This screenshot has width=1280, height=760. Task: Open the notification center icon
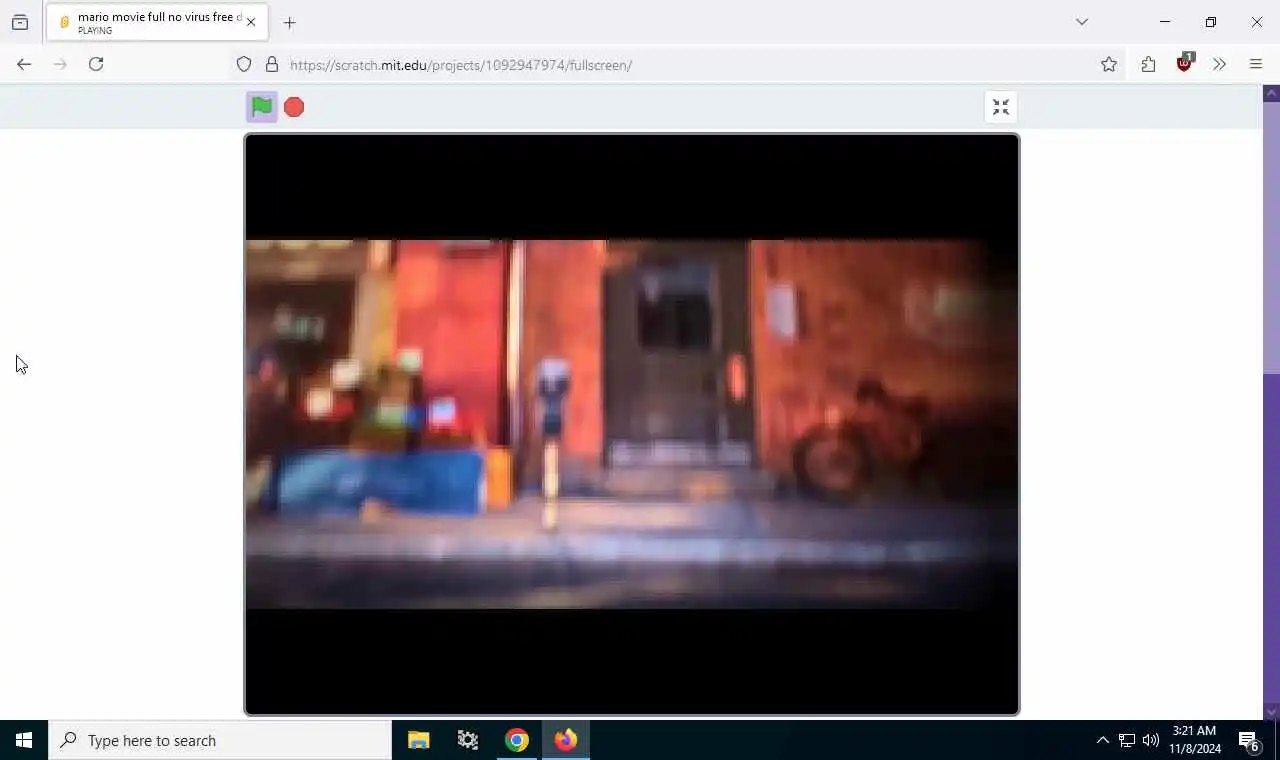[1249, 740]
